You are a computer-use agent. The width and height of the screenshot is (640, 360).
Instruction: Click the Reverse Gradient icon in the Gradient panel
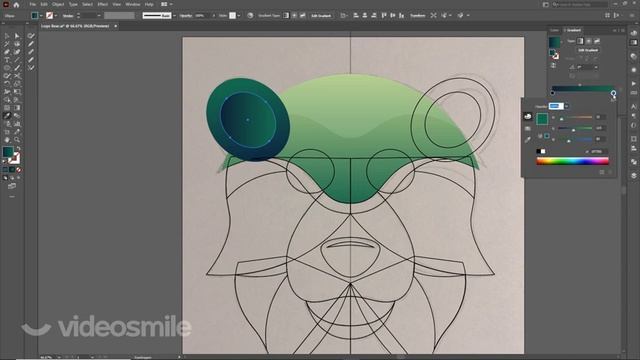(553, 65)
